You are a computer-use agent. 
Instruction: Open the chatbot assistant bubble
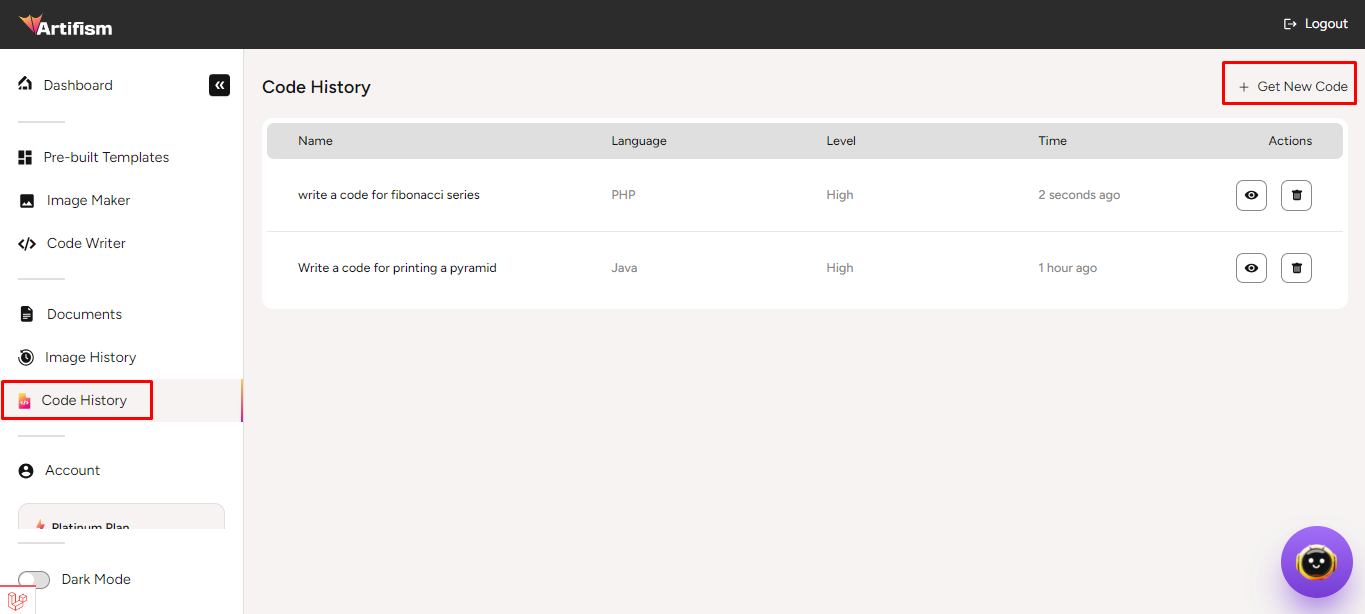click(x=1316, y=562)
